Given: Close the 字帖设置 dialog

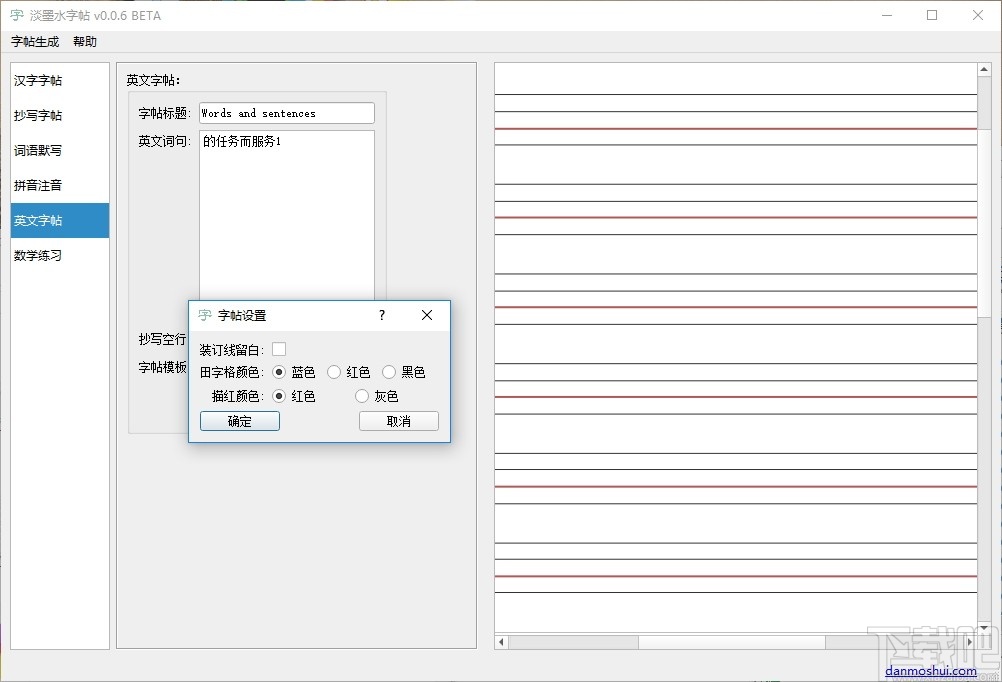Looking at the screenshot, I should tap(427, 315).
